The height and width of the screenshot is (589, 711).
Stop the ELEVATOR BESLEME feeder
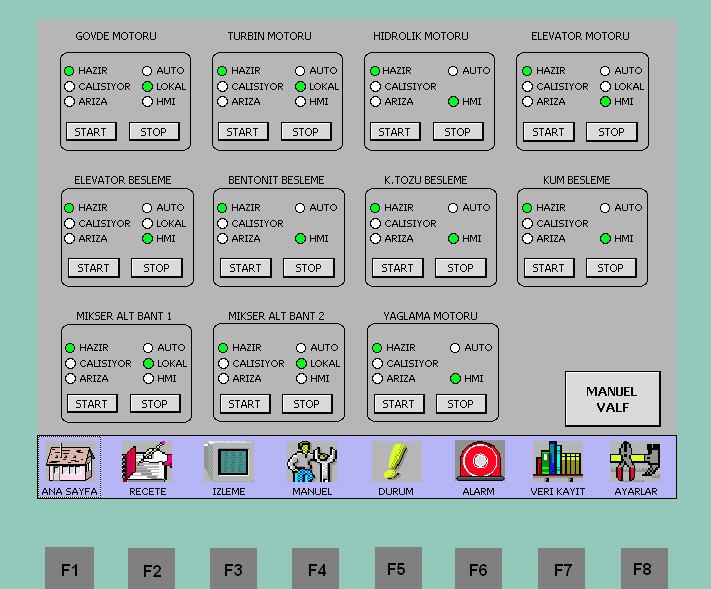[157, 268]
